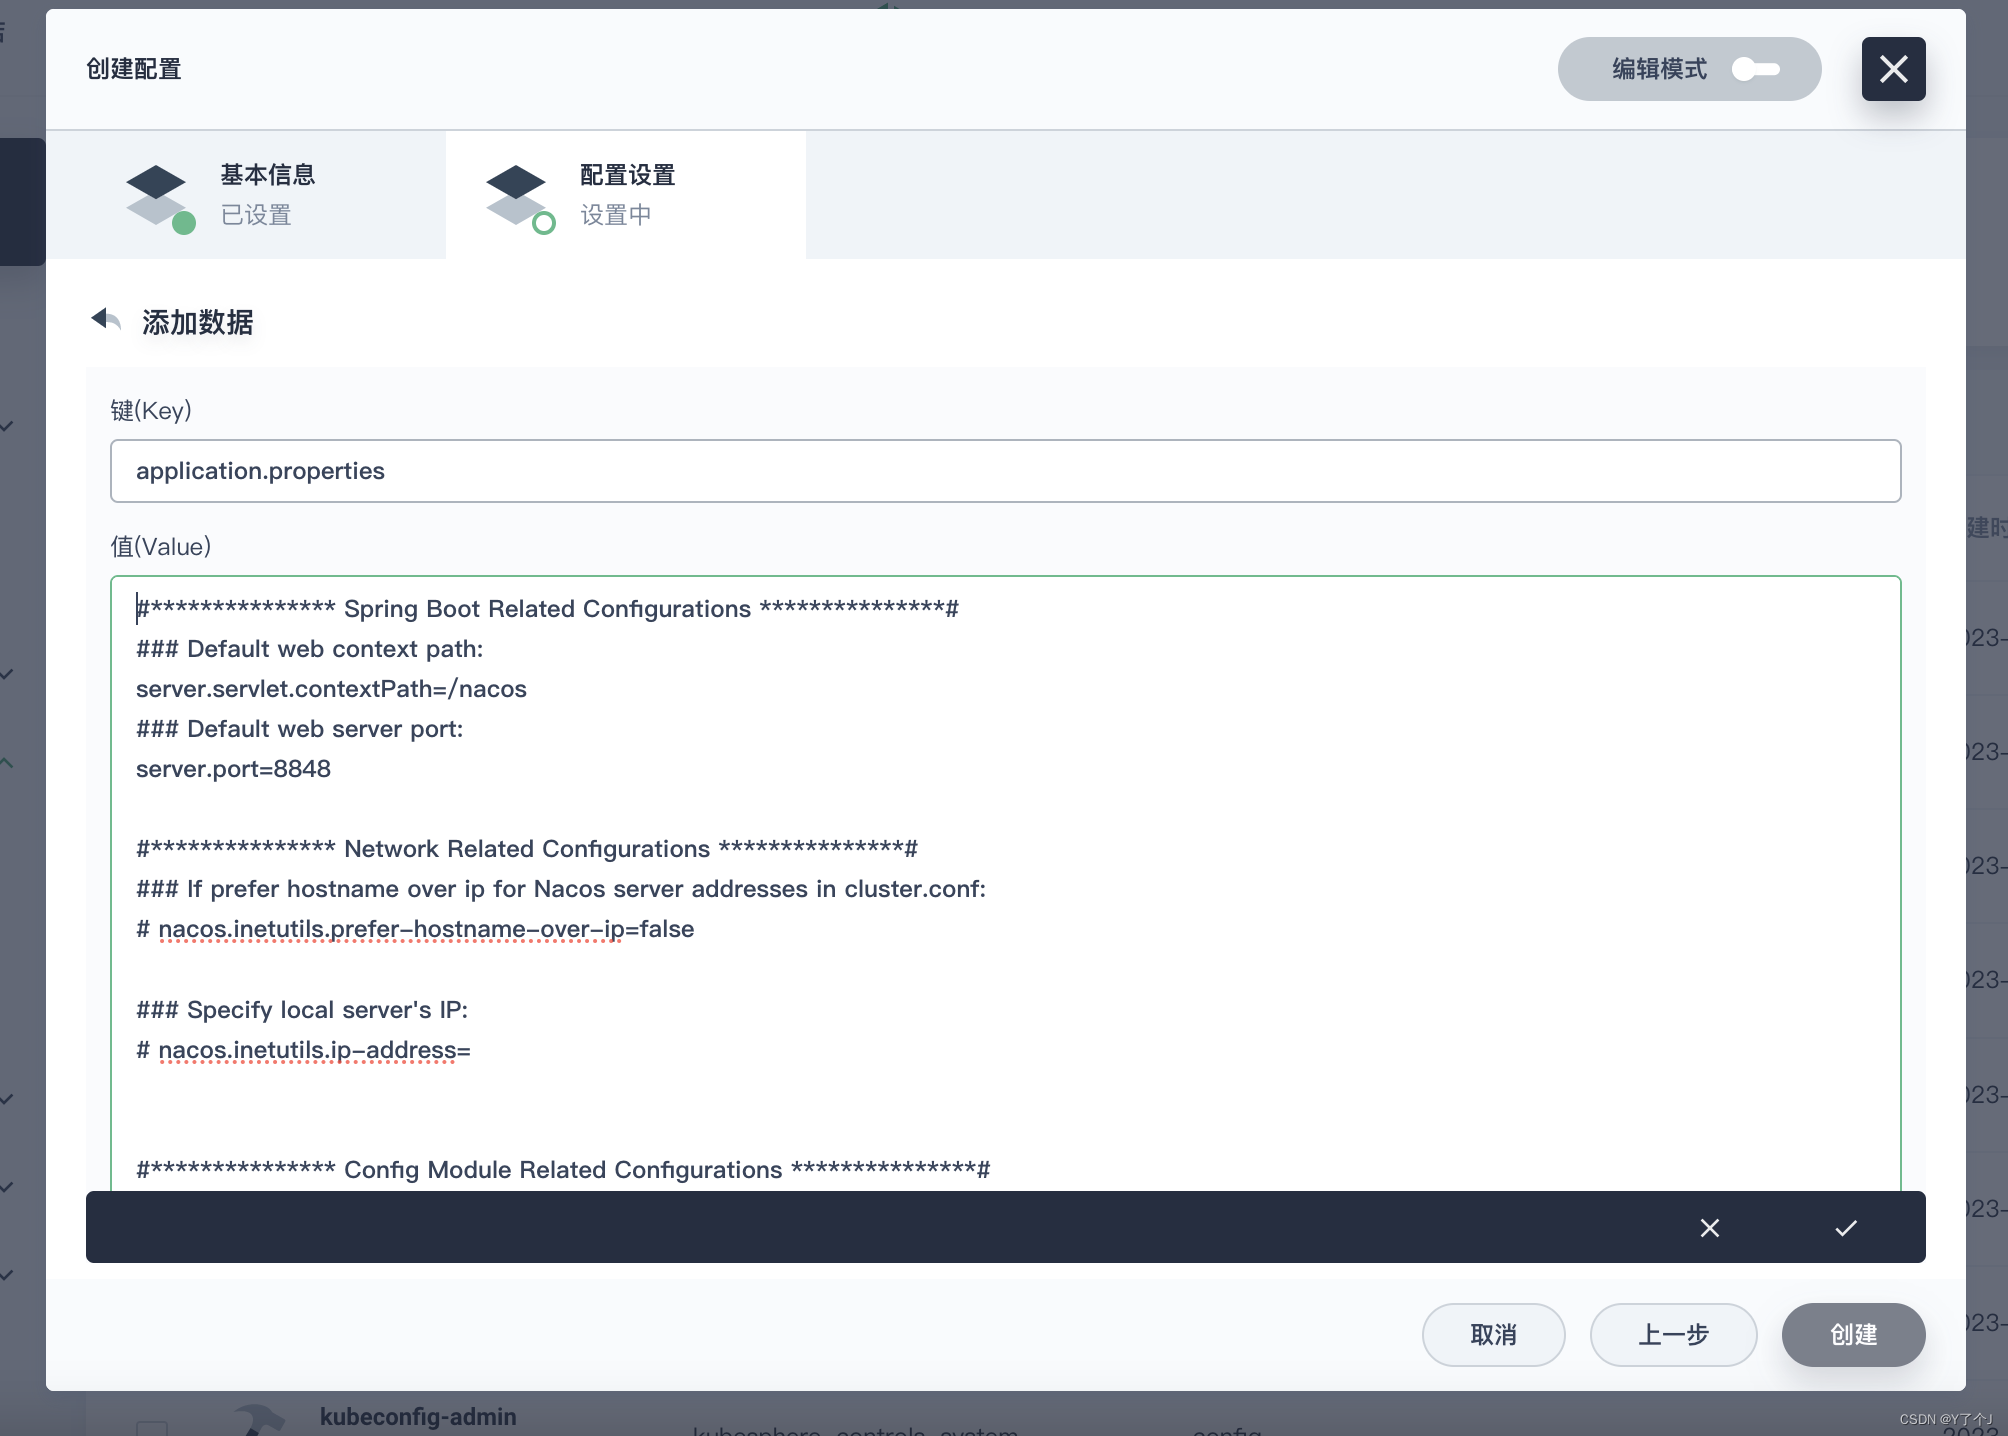Click the 取消 button
The image size is (2008, 1436).
tap(1494, 1335)
